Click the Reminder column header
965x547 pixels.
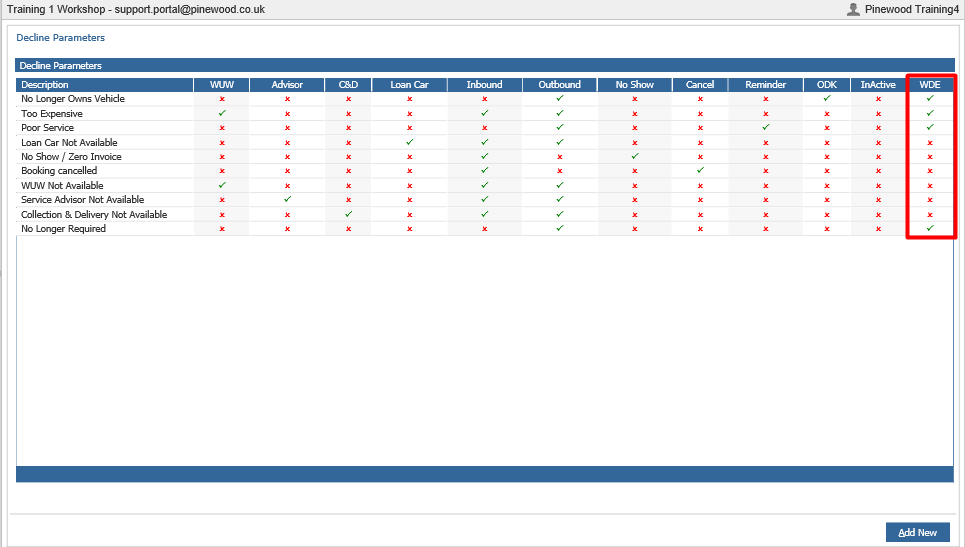point(766,85)
